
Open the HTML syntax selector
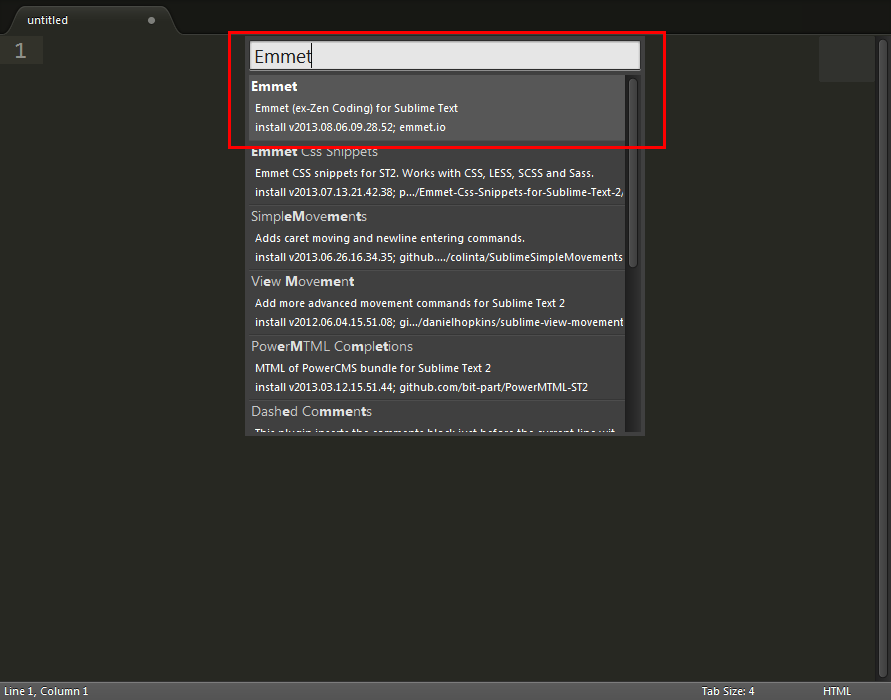pyautogui.click(x=837, y=691)
